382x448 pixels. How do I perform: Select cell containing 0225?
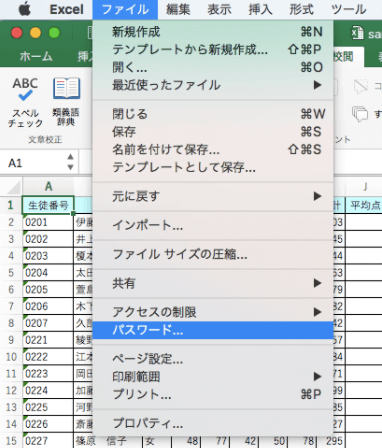click(x=48, y=407)
